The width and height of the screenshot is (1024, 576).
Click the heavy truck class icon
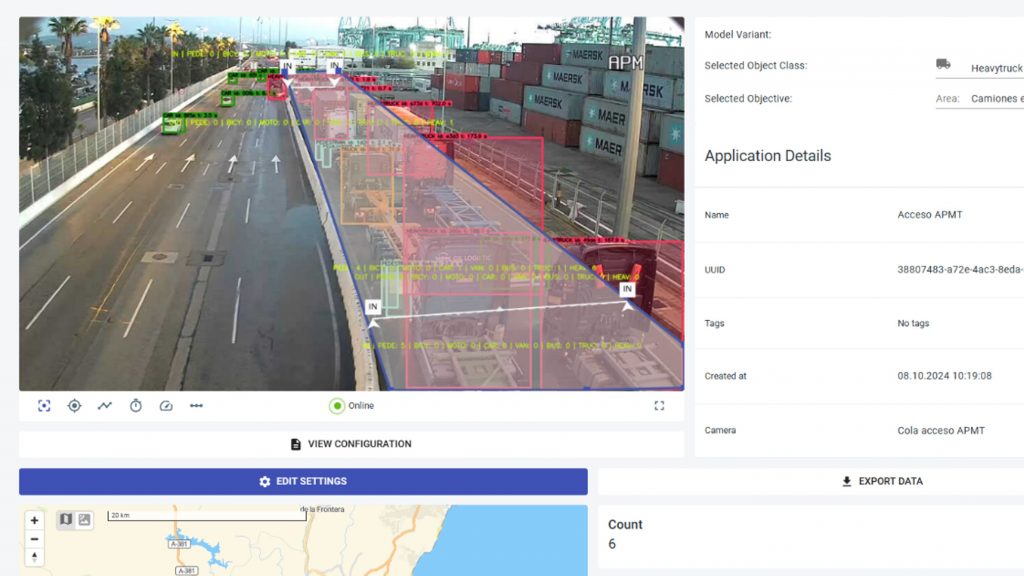pos(943,65)
